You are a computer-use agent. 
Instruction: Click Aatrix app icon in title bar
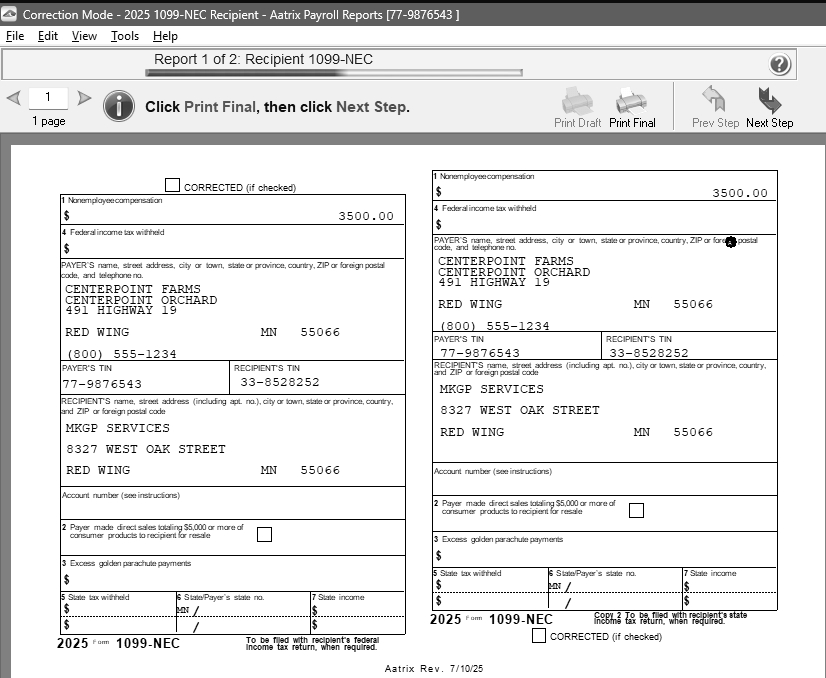(10, 15)
